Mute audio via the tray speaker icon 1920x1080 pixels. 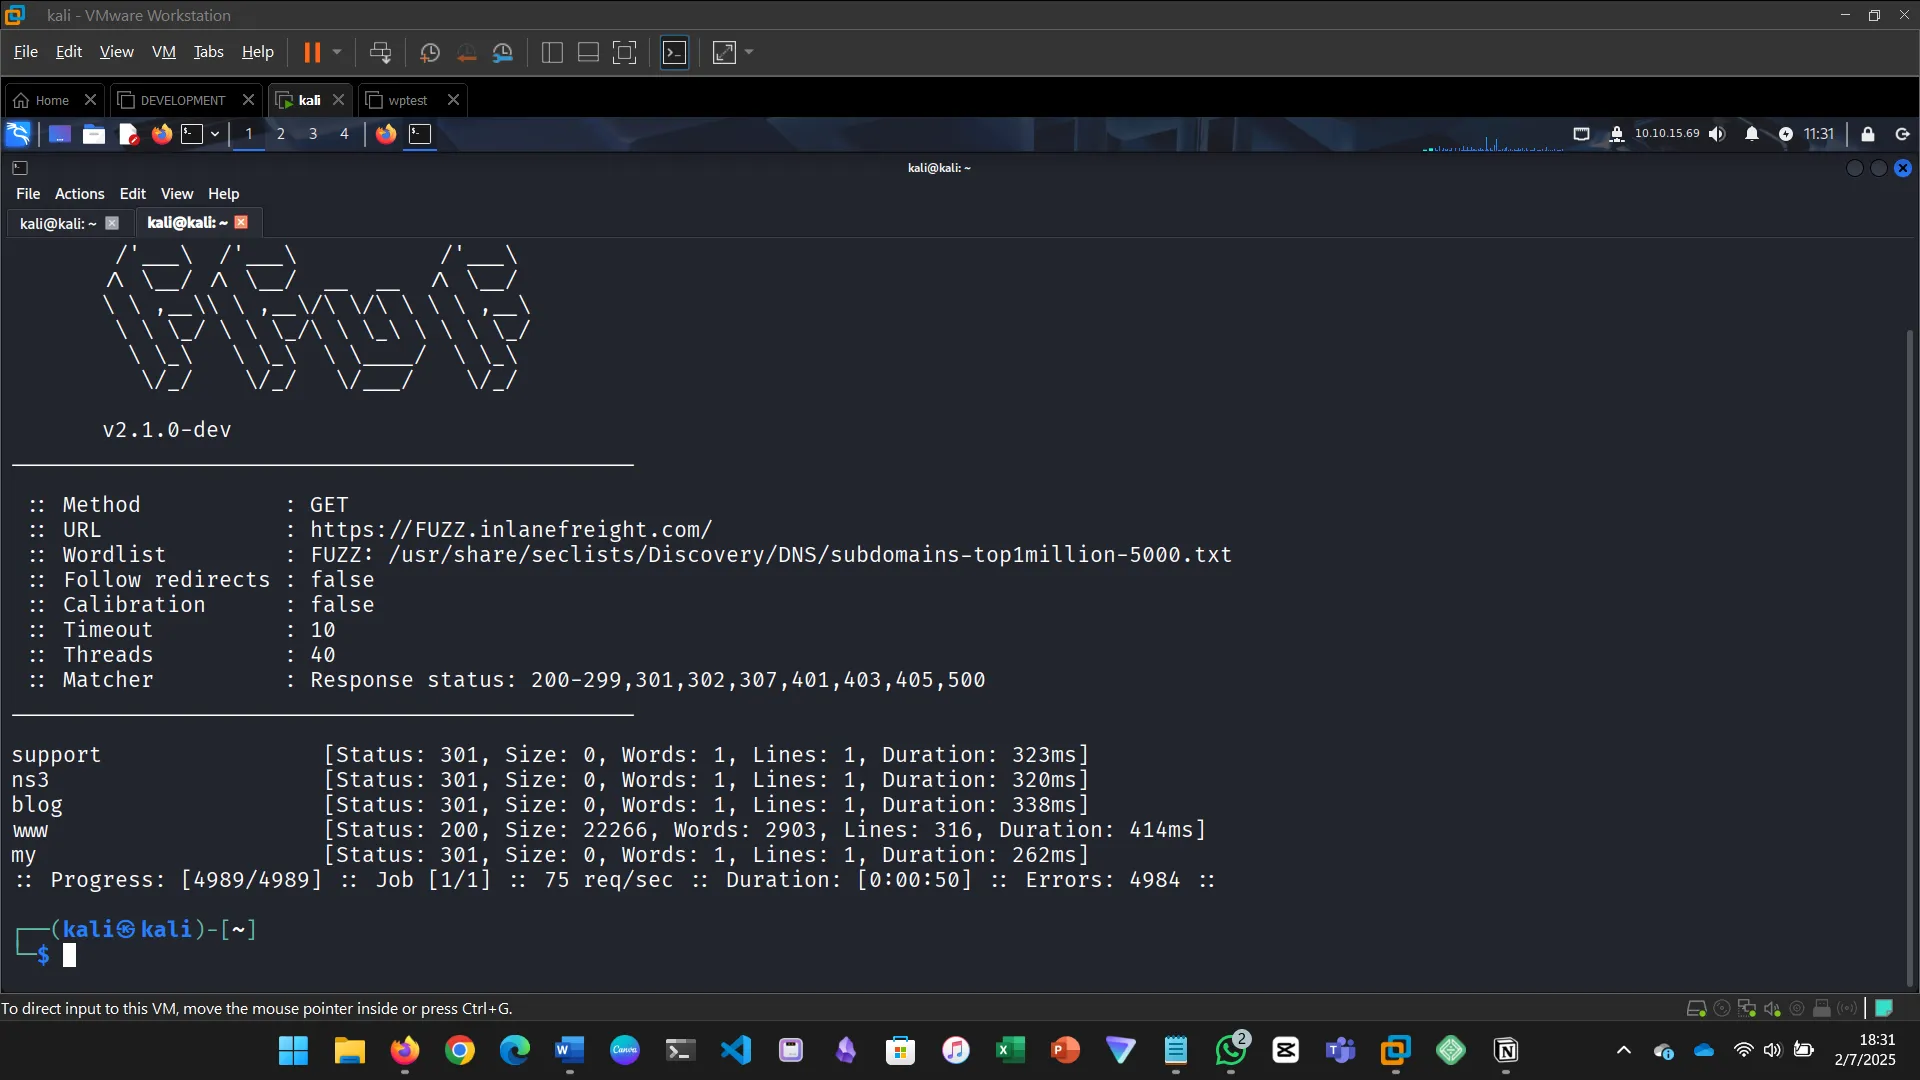point(1717,134)
